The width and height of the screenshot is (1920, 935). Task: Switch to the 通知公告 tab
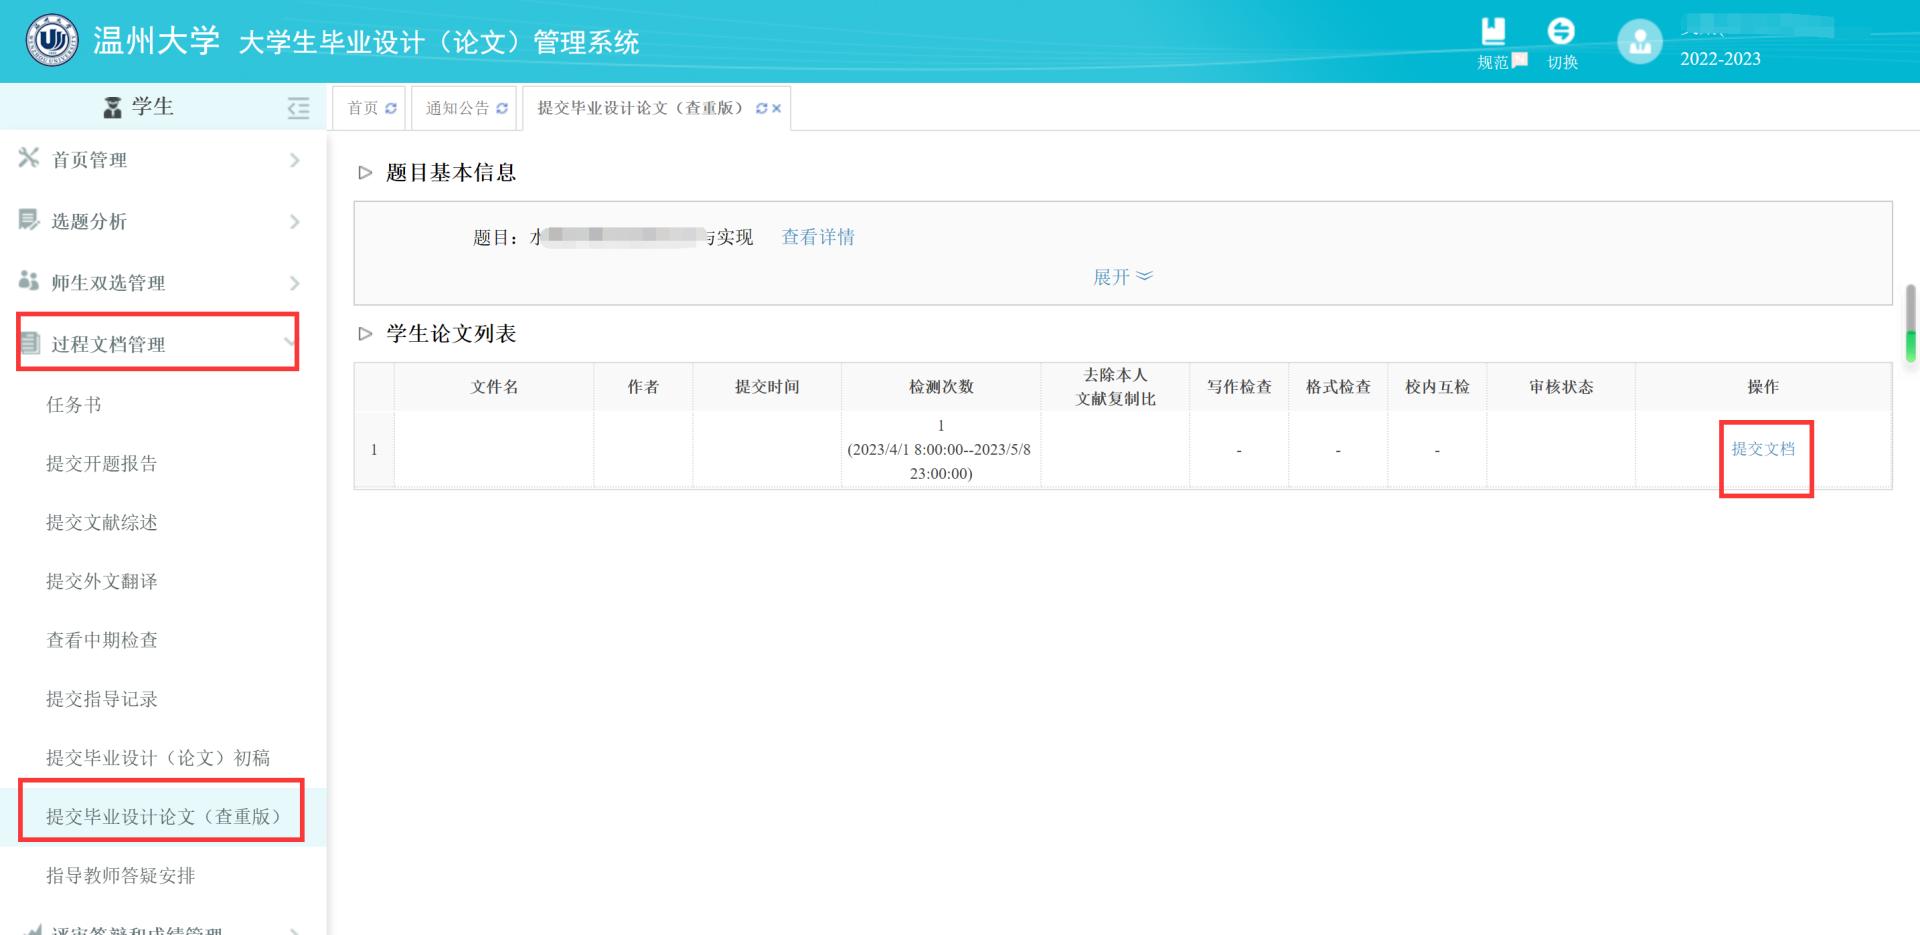pyautogui.click(x=457, y=109)
